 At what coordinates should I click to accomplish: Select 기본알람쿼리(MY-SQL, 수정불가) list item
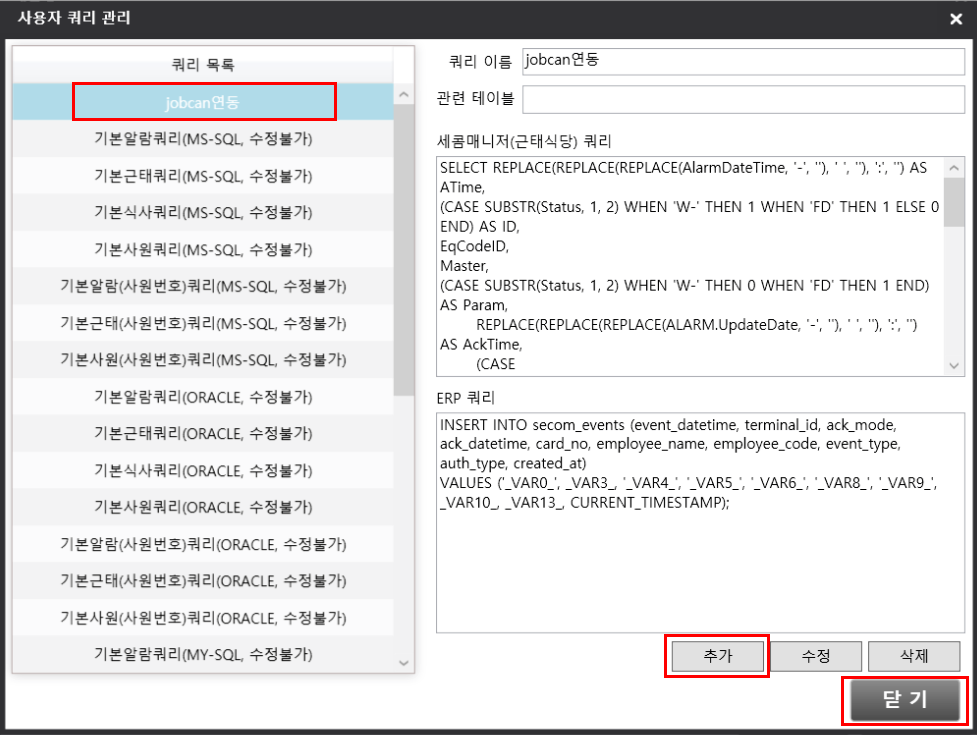(203, 655)
